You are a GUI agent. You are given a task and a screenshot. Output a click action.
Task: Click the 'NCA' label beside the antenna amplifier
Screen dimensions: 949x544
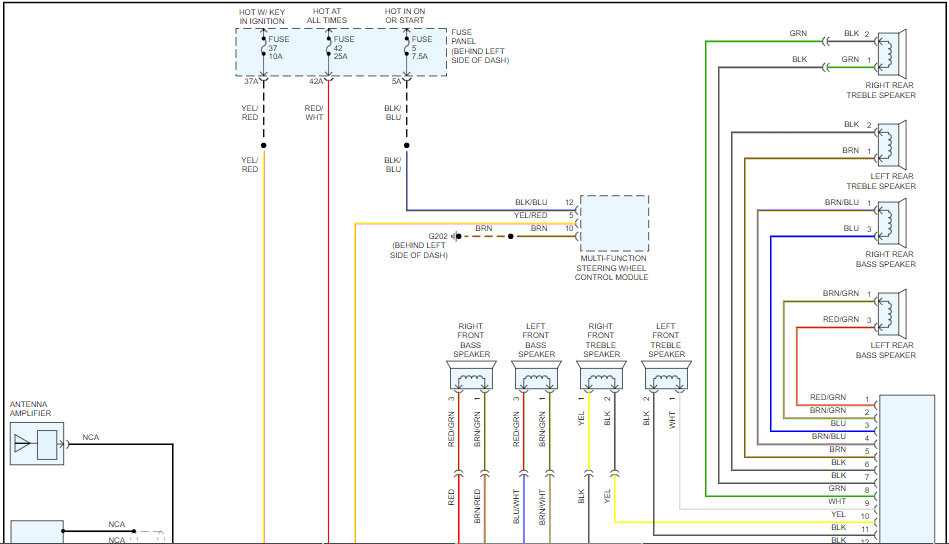click(91, 437)
